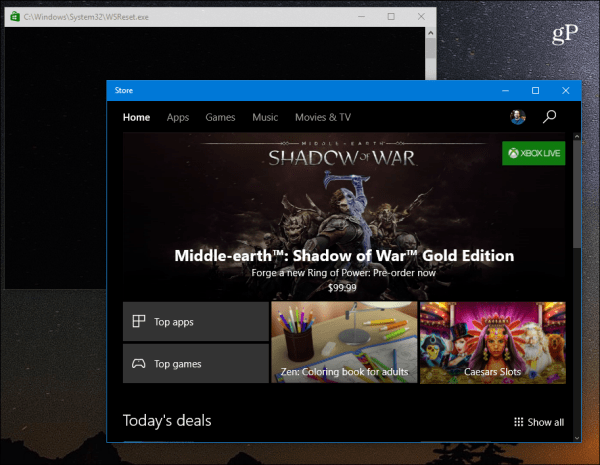Click the WSReset window Store bag icon

[x=15, y=17]
